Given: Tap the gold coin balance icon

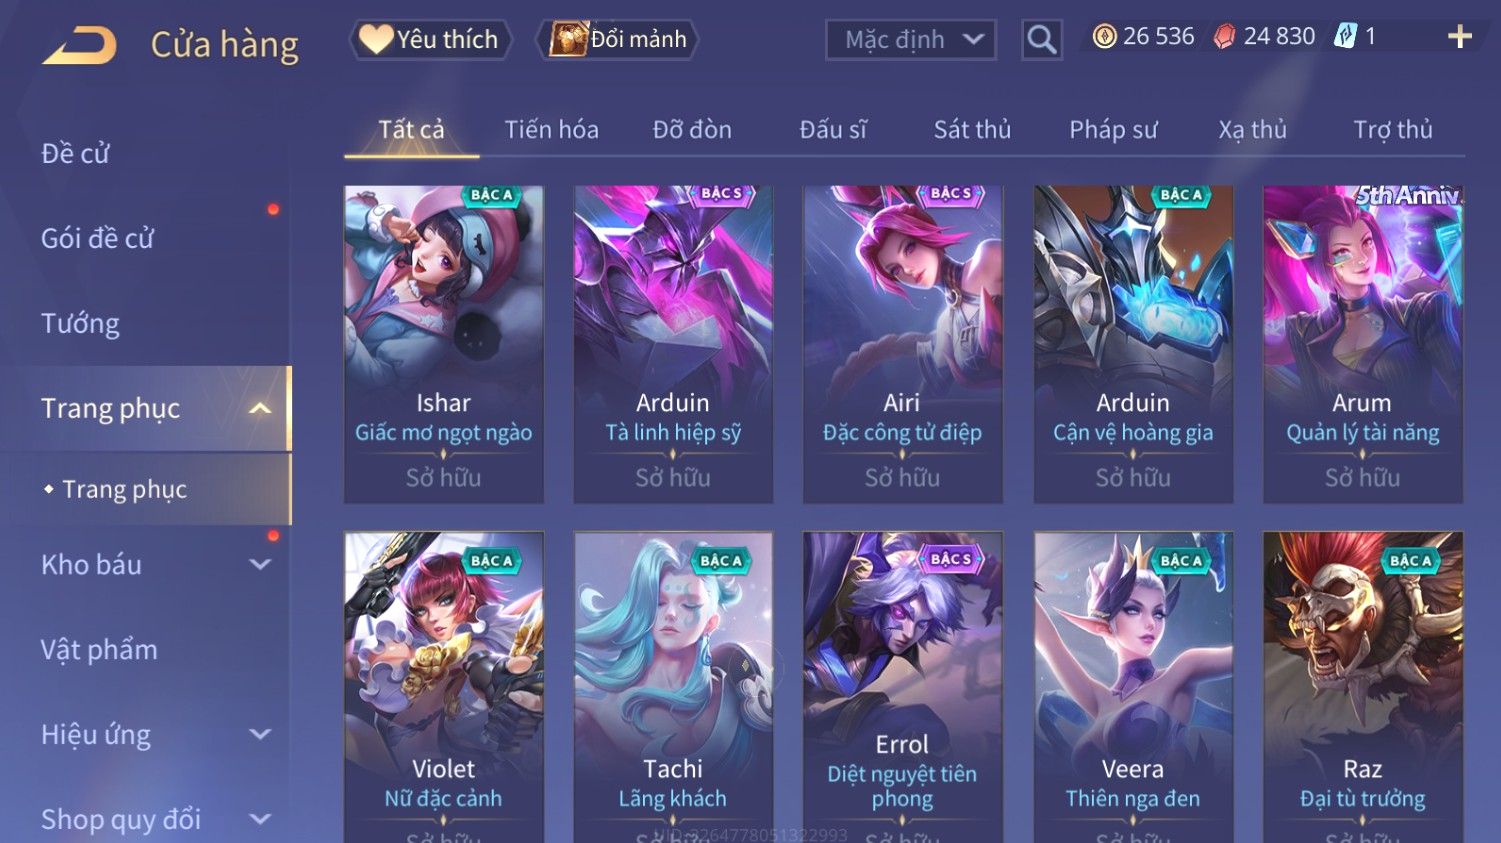Looking at the screenshot, I should 1104,37.
